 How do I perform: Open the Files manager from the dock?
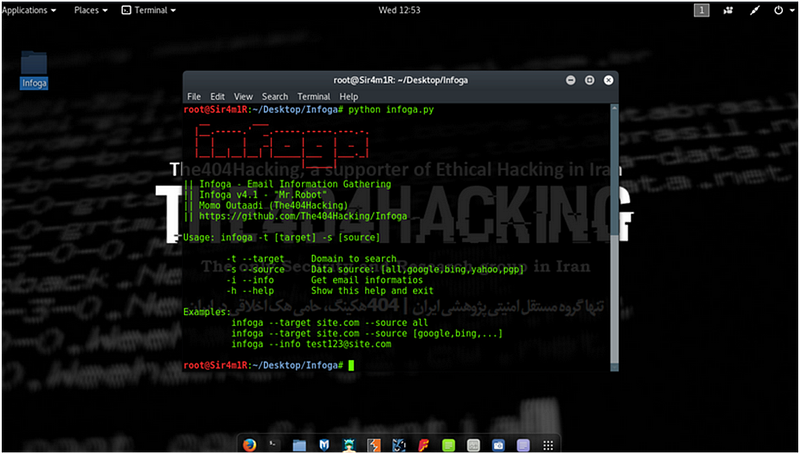coord(299,445)
